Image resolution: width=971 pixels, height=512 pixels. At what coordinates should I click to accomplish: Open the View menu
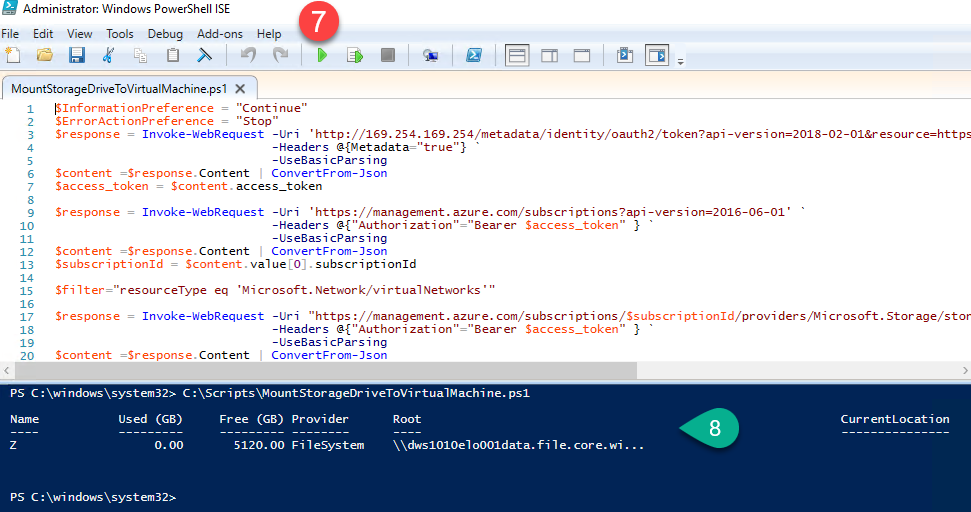tap(79, 34)
